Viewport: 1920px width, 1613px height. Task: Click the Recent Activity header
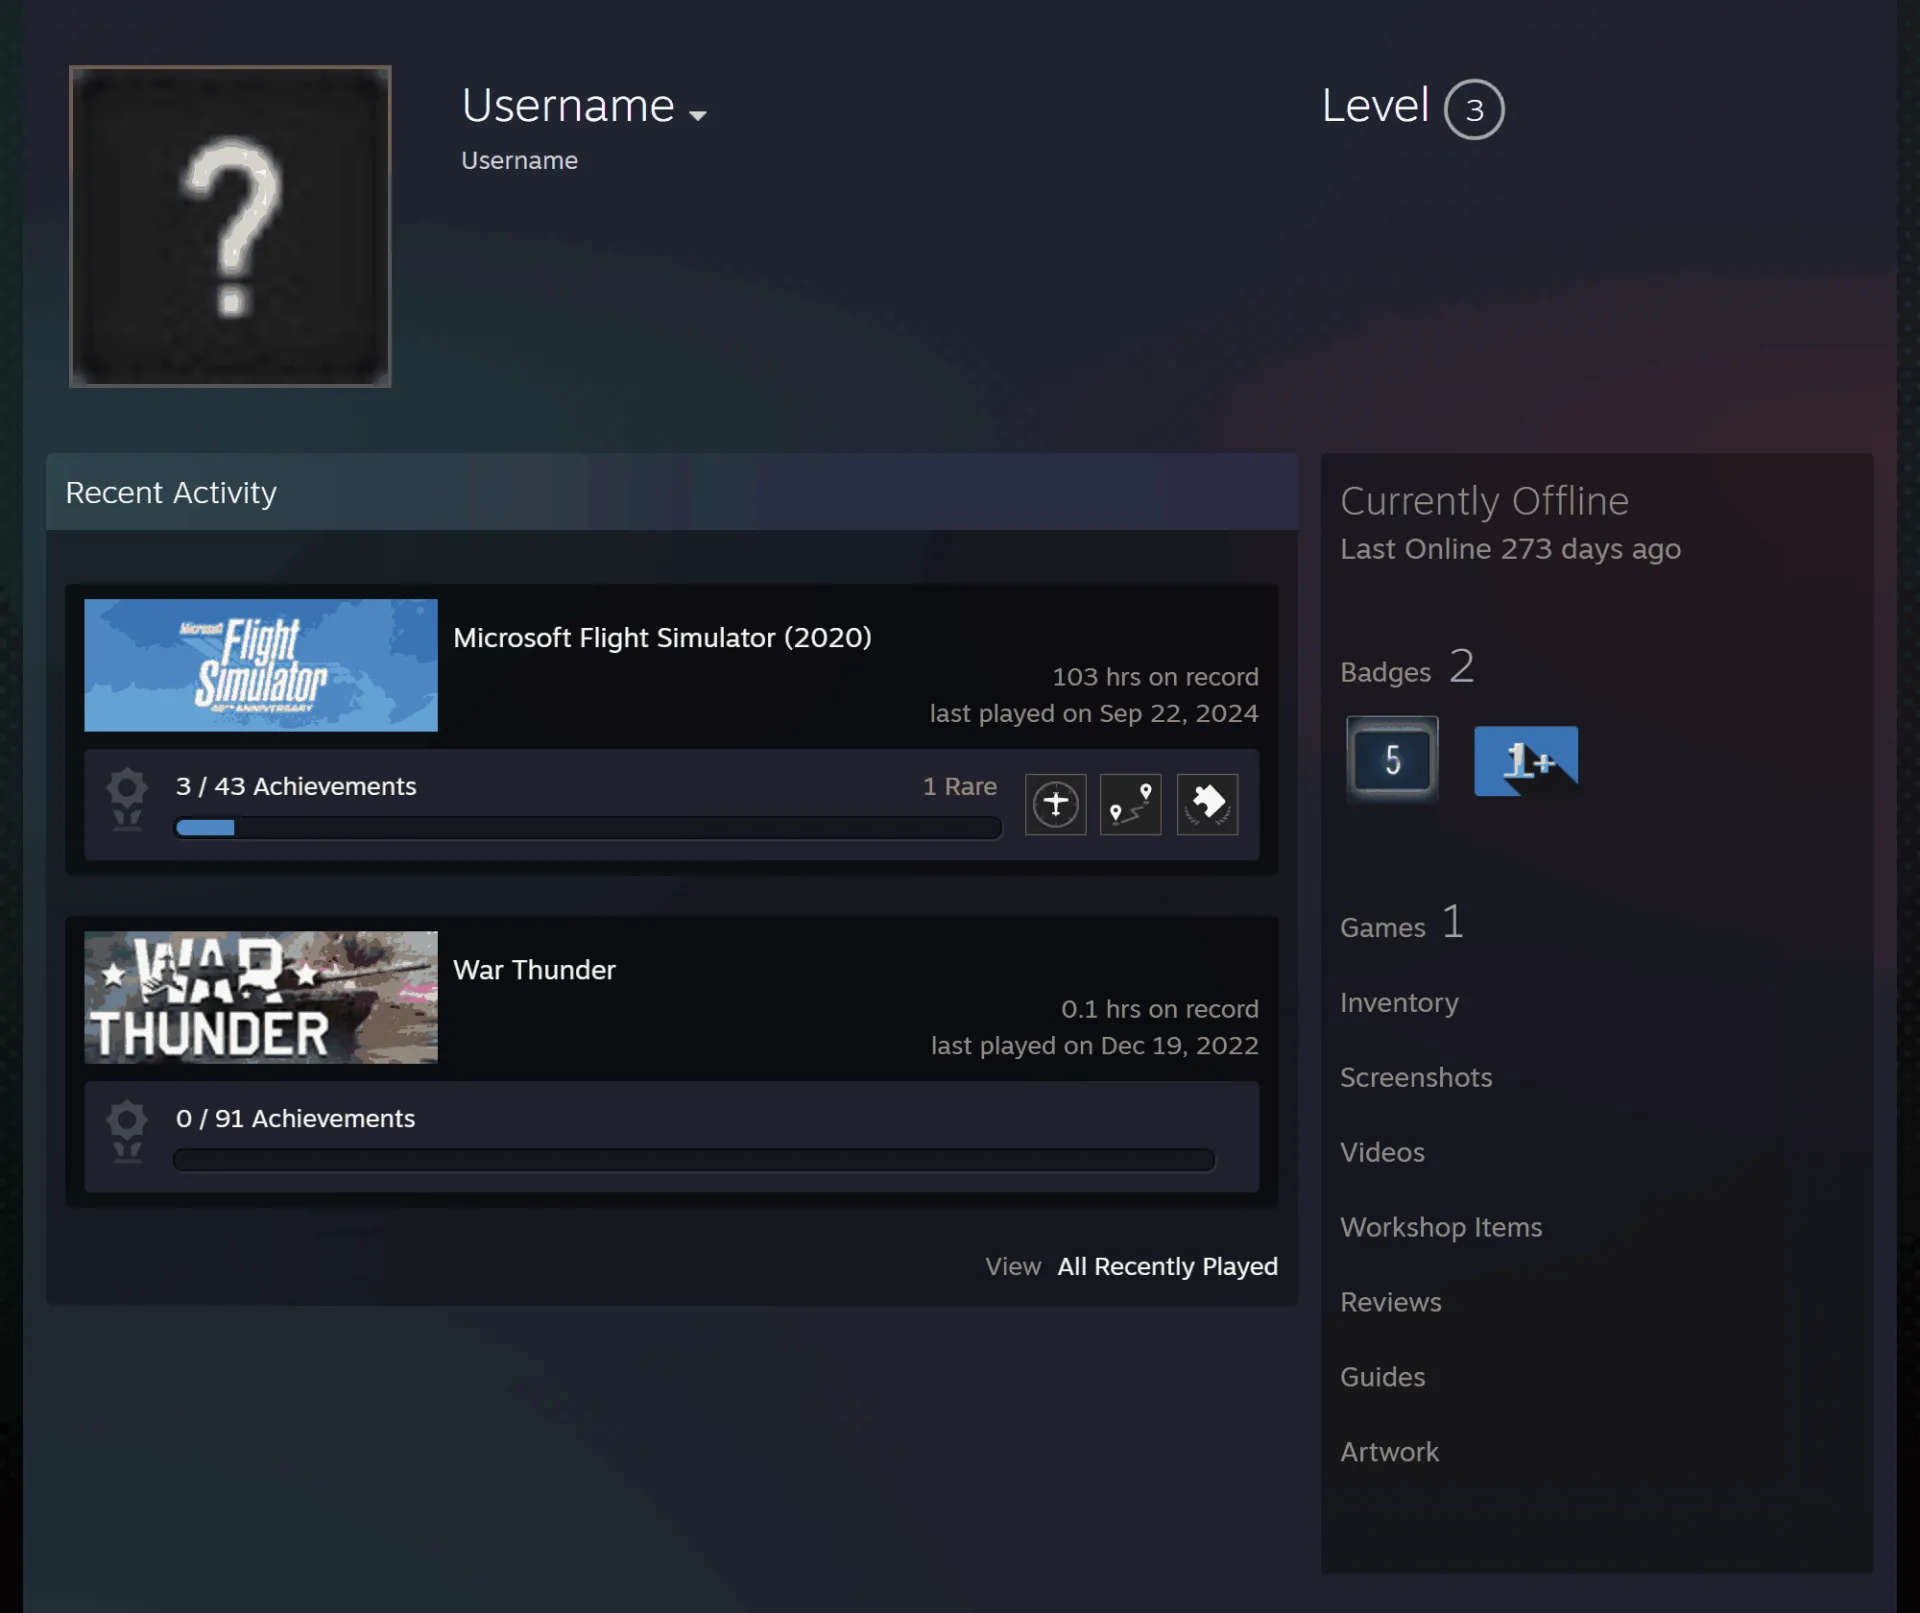tap(671, 492)
